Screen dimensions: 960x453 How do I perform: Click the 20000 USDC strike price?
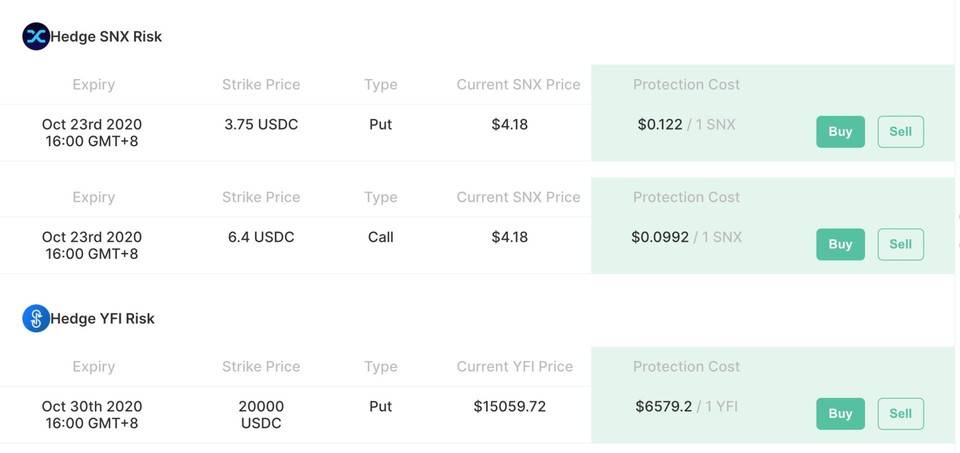tap(261, 415)
